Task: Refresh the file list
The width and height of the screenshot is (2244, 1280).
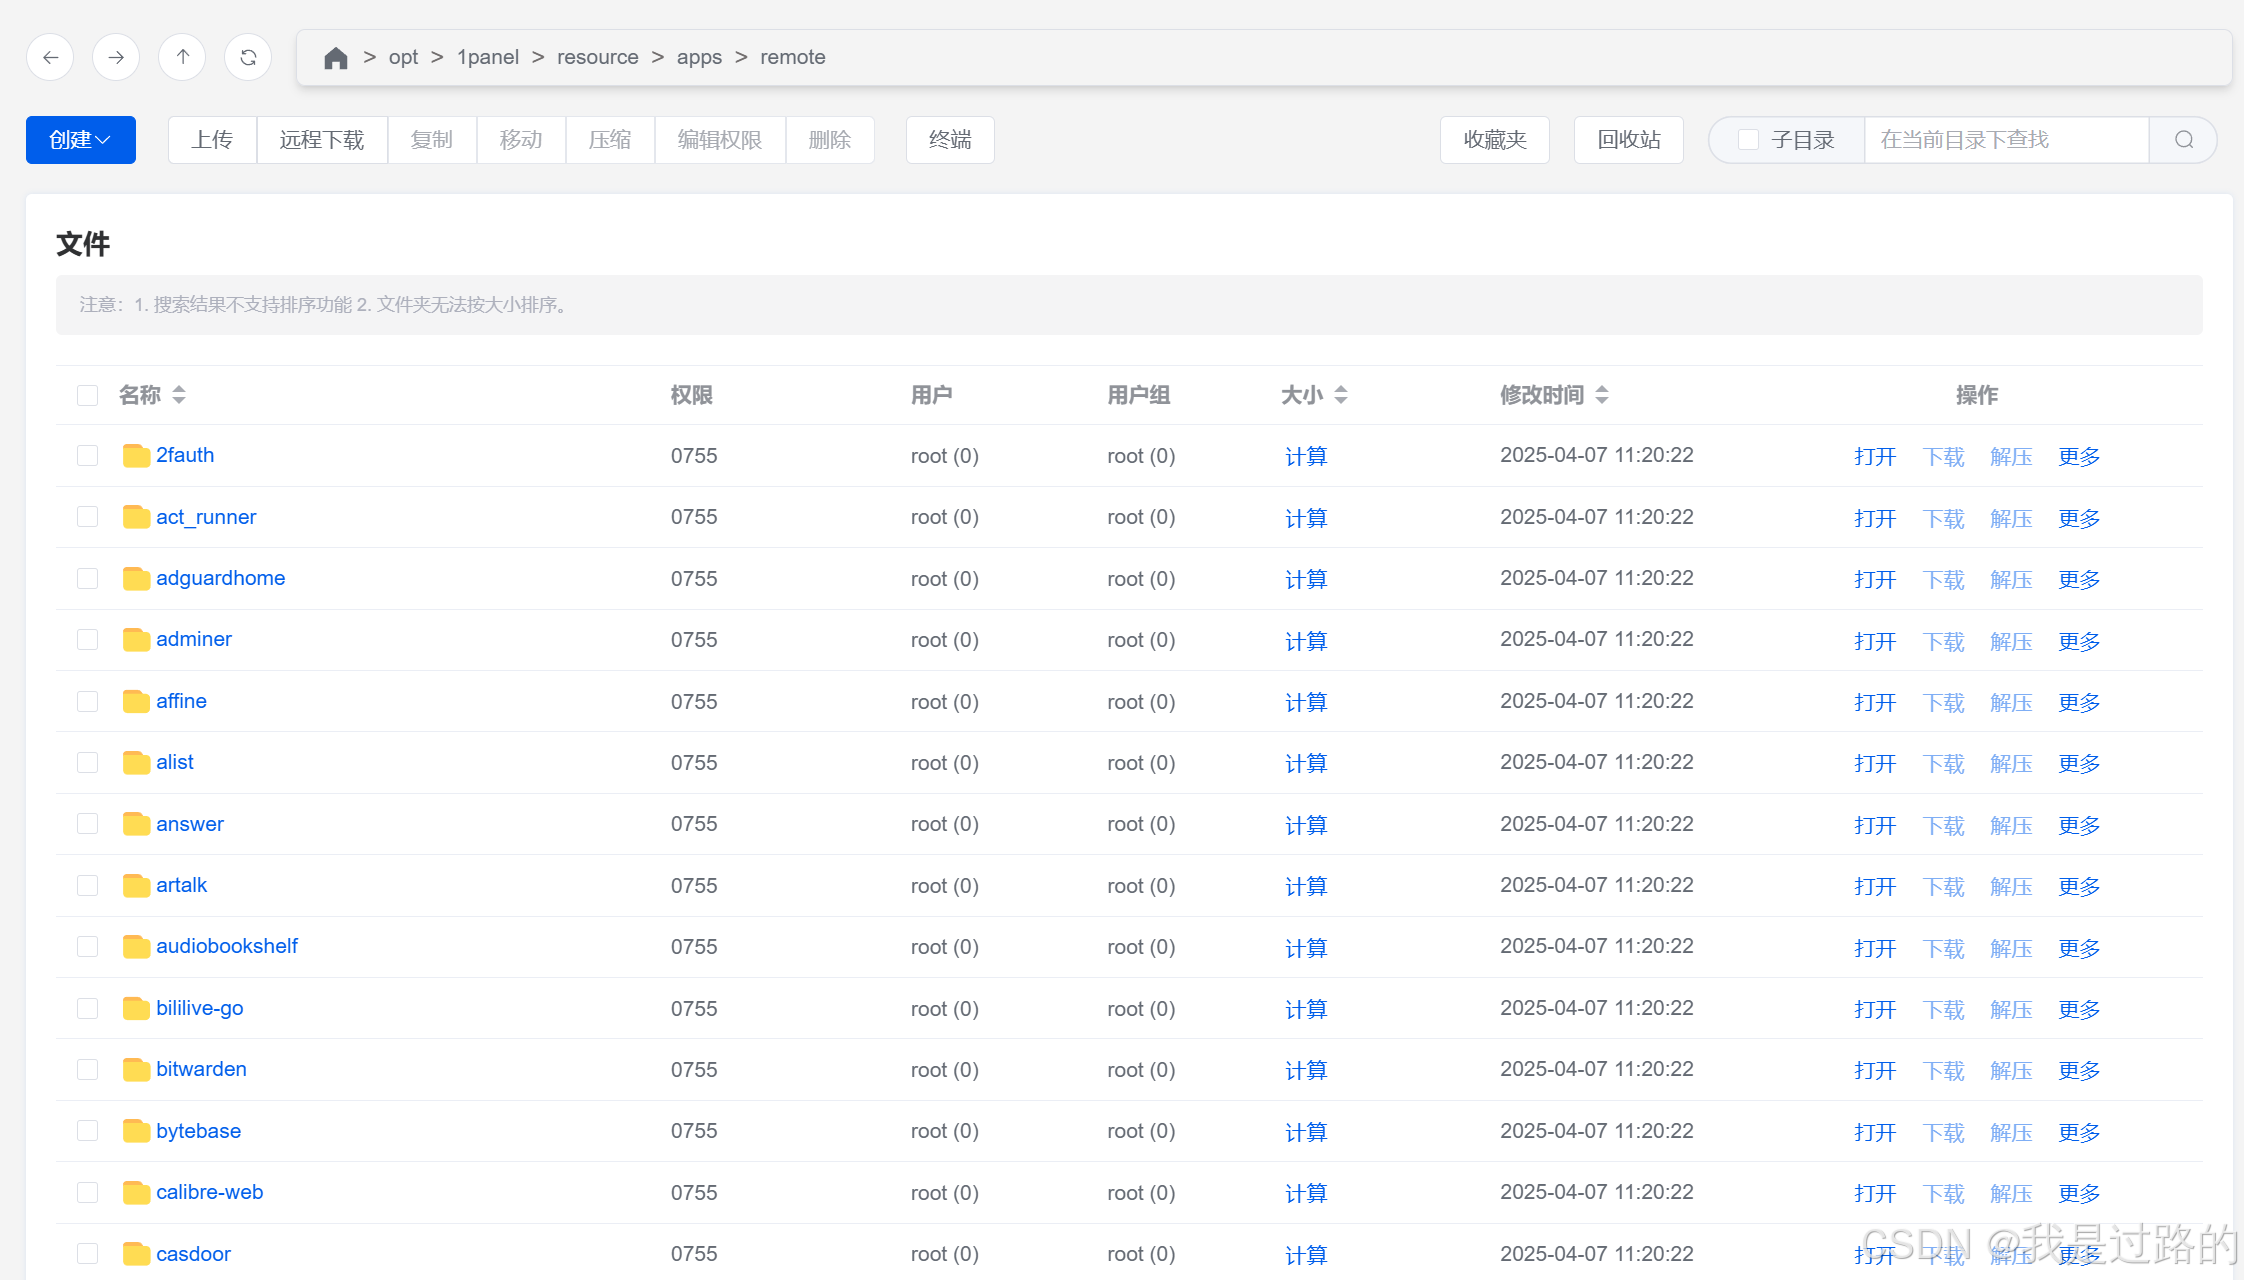Action: pyautogui.click(x=248, y=57)
